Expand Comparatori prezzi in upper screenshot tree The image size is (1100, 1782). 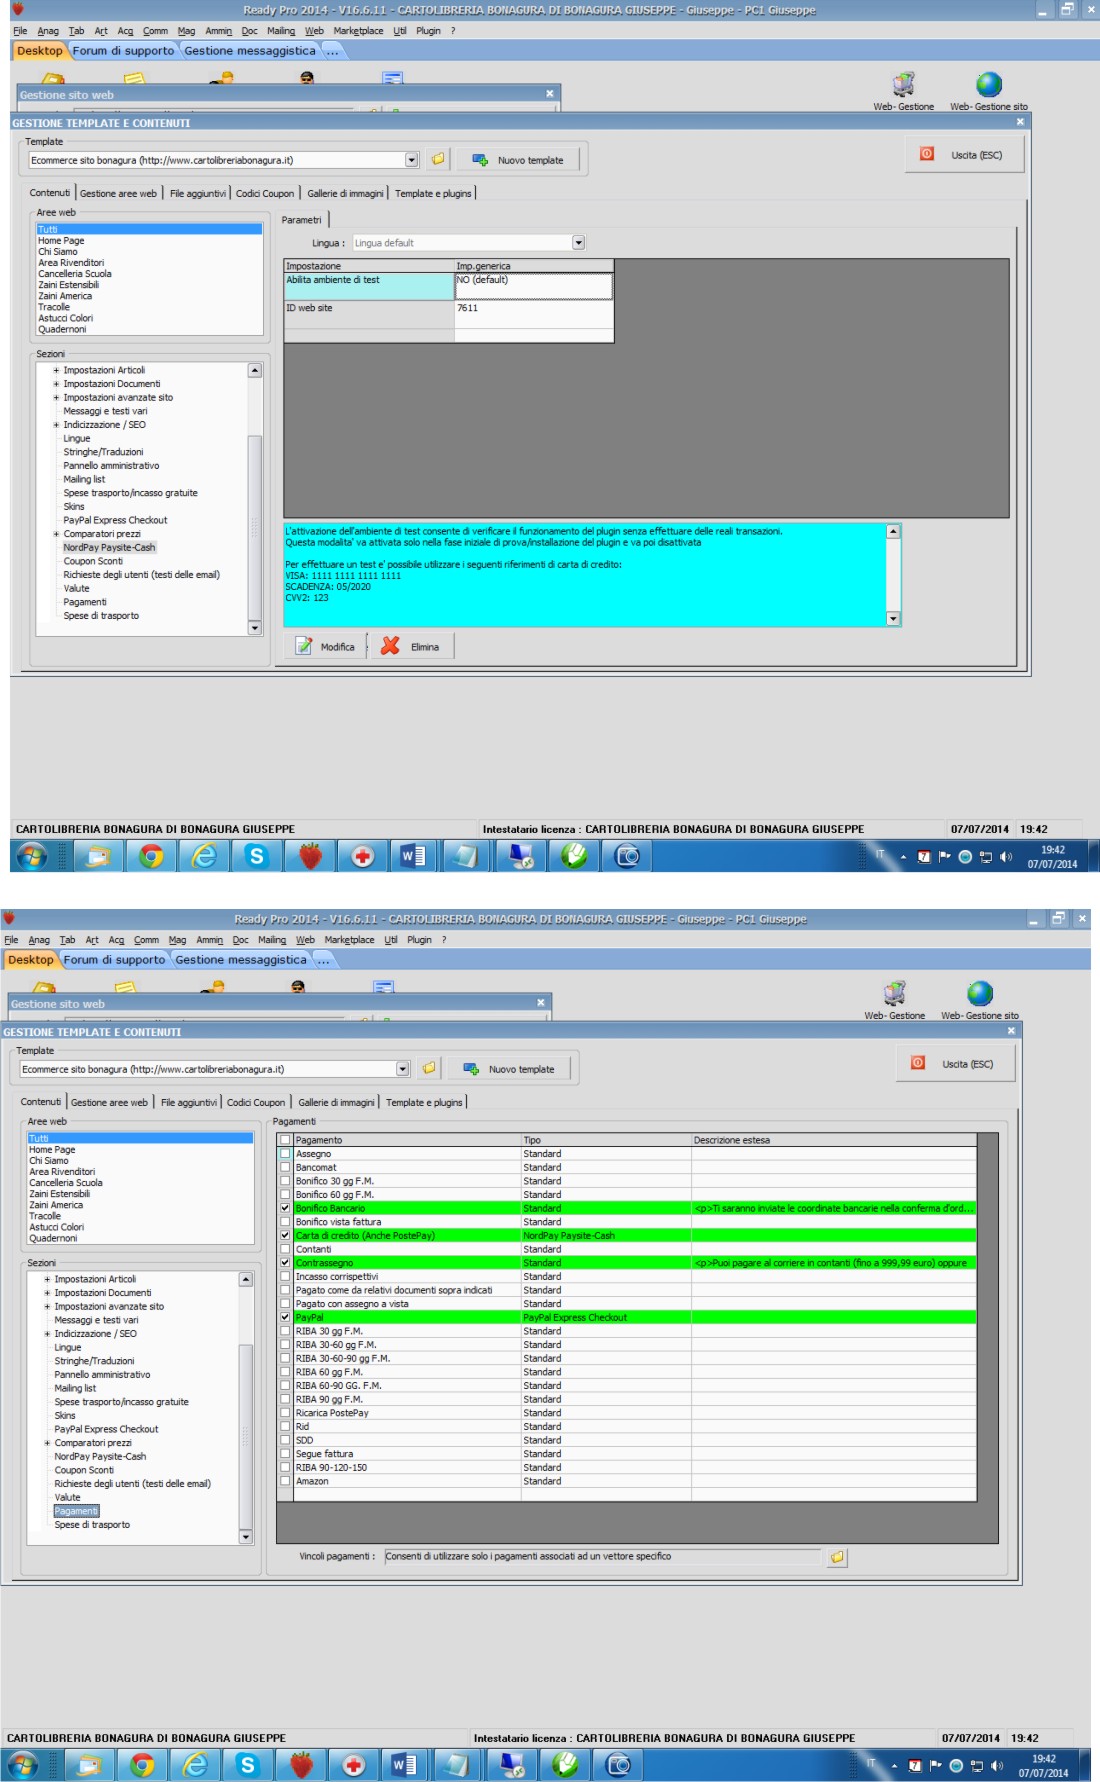tap(56, 534)
